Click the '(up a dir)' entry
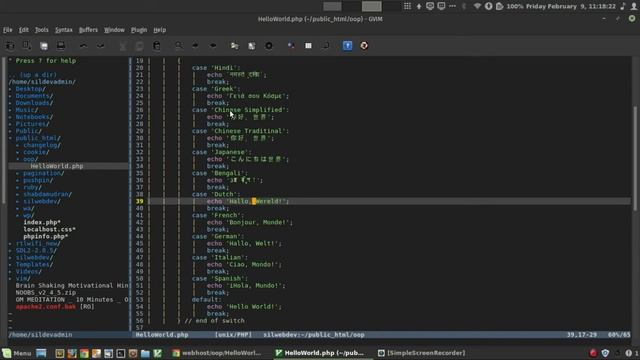The width and height of the screenshot is (640, 360). coord(38,75)
